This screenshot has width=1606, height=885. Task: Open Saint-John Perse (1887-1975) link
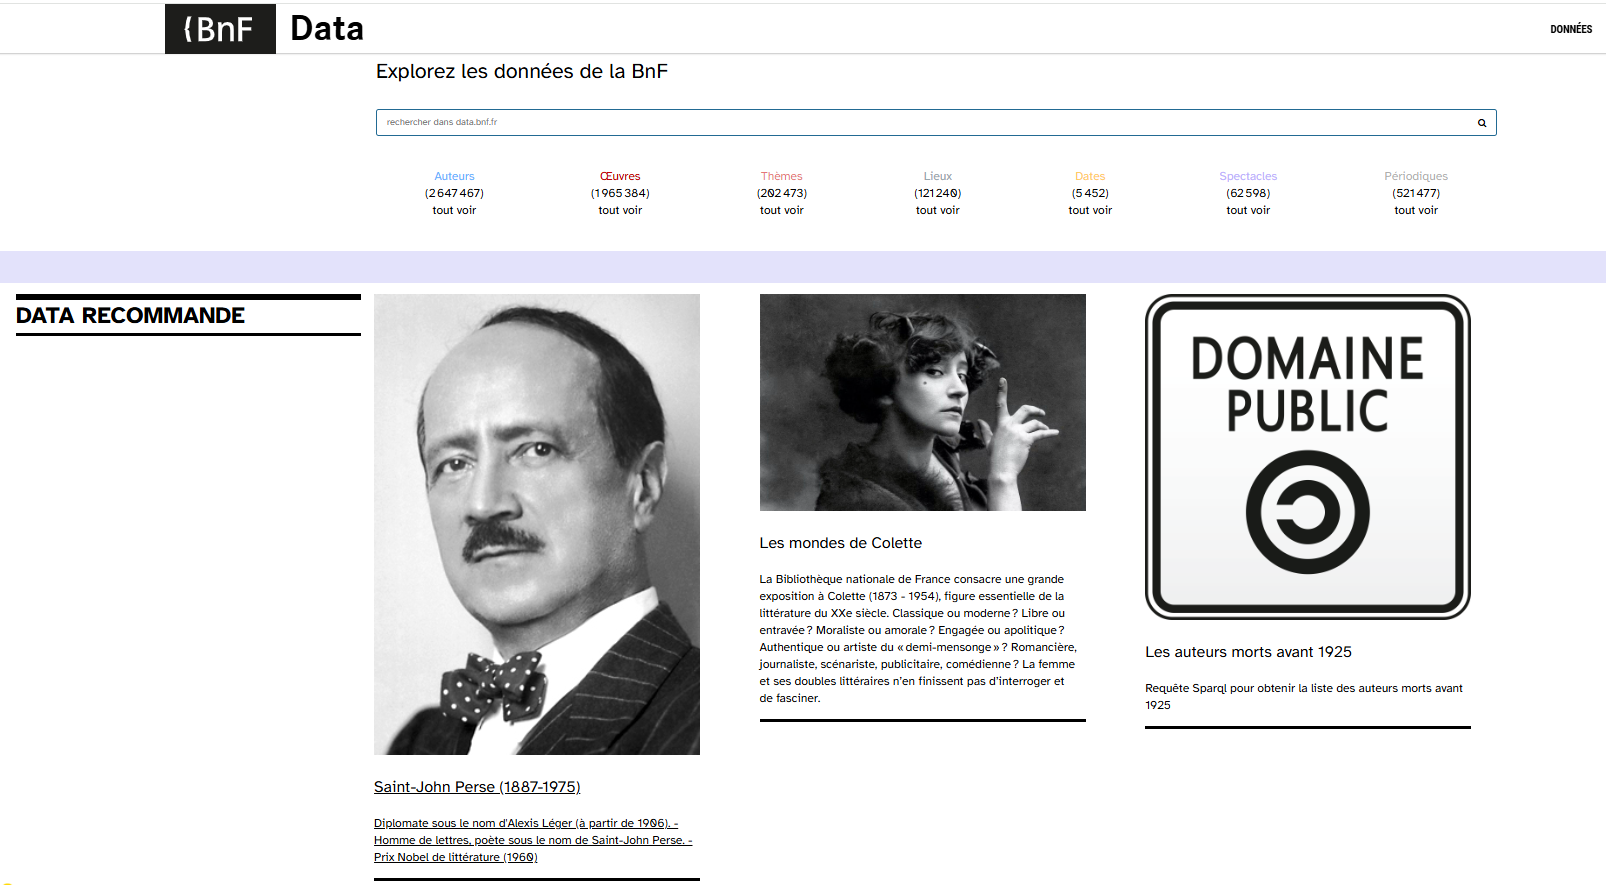pos(477,787)
